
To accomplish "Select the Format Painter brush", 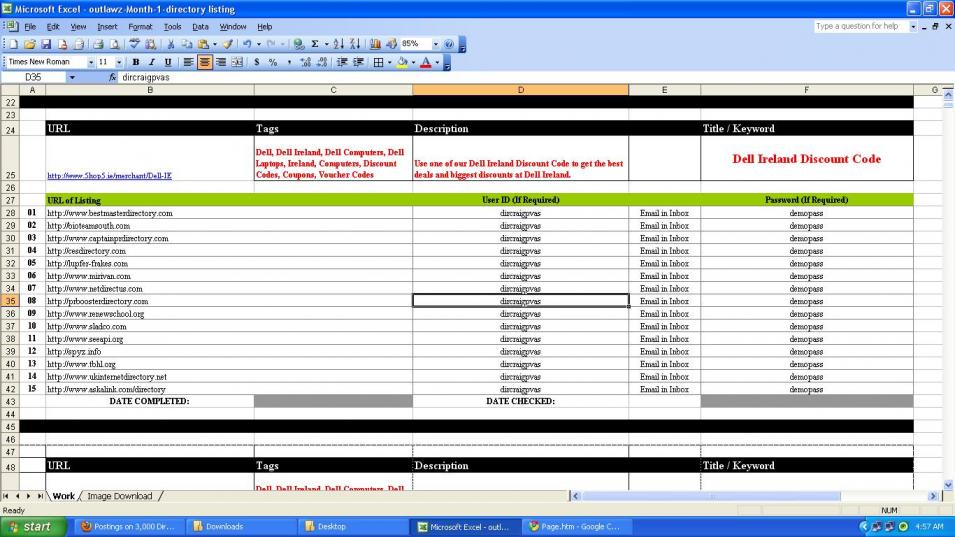I will pyautogui.click(x=227, y=44).
